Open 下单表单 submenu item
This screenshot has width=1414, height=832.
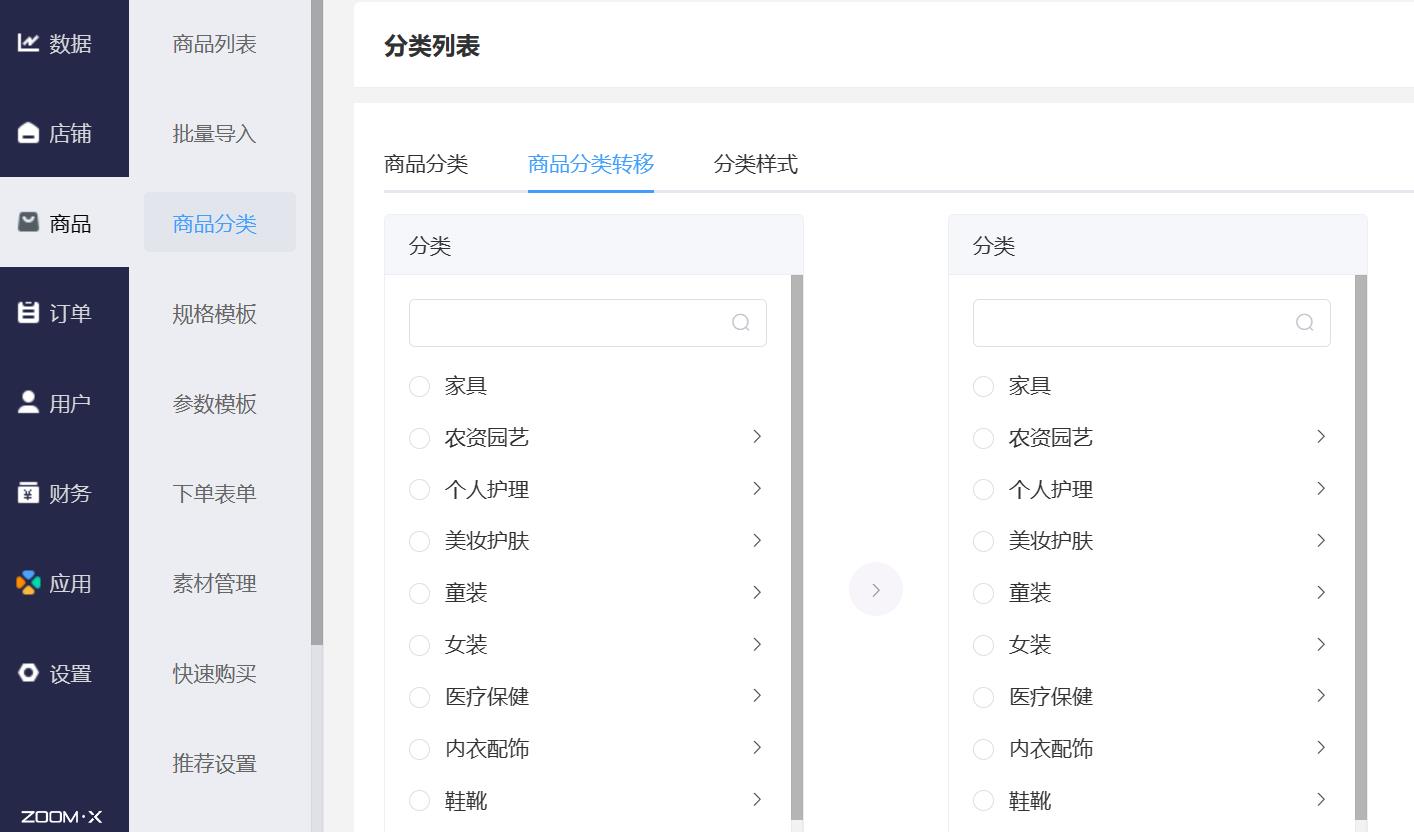(214, 494)
